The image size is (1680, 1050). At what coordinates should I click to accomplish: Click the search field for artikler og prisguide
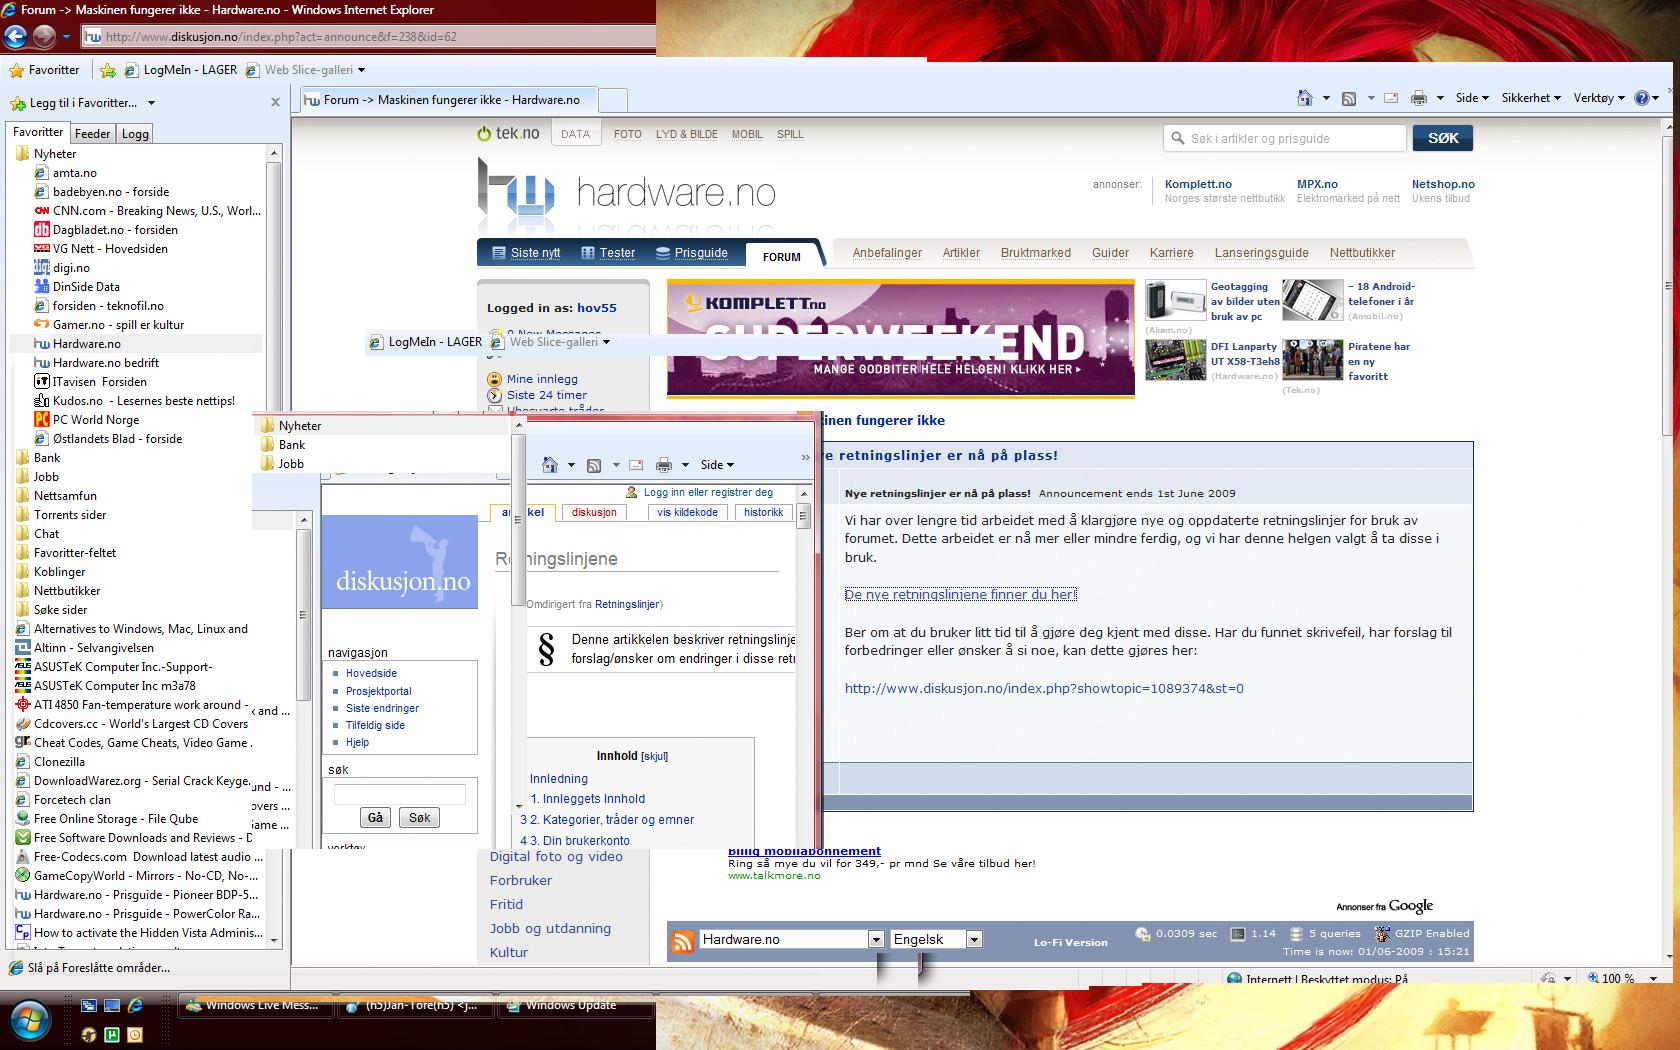1285,138
